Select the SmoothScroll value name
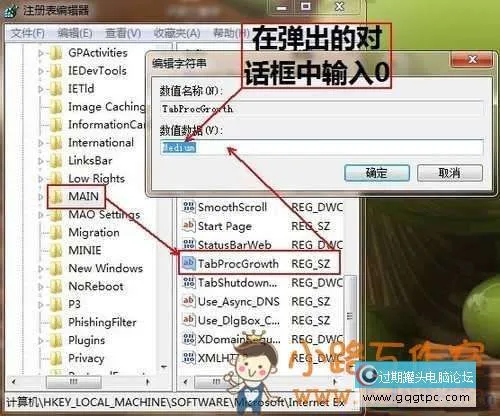 tap(232, 207)
